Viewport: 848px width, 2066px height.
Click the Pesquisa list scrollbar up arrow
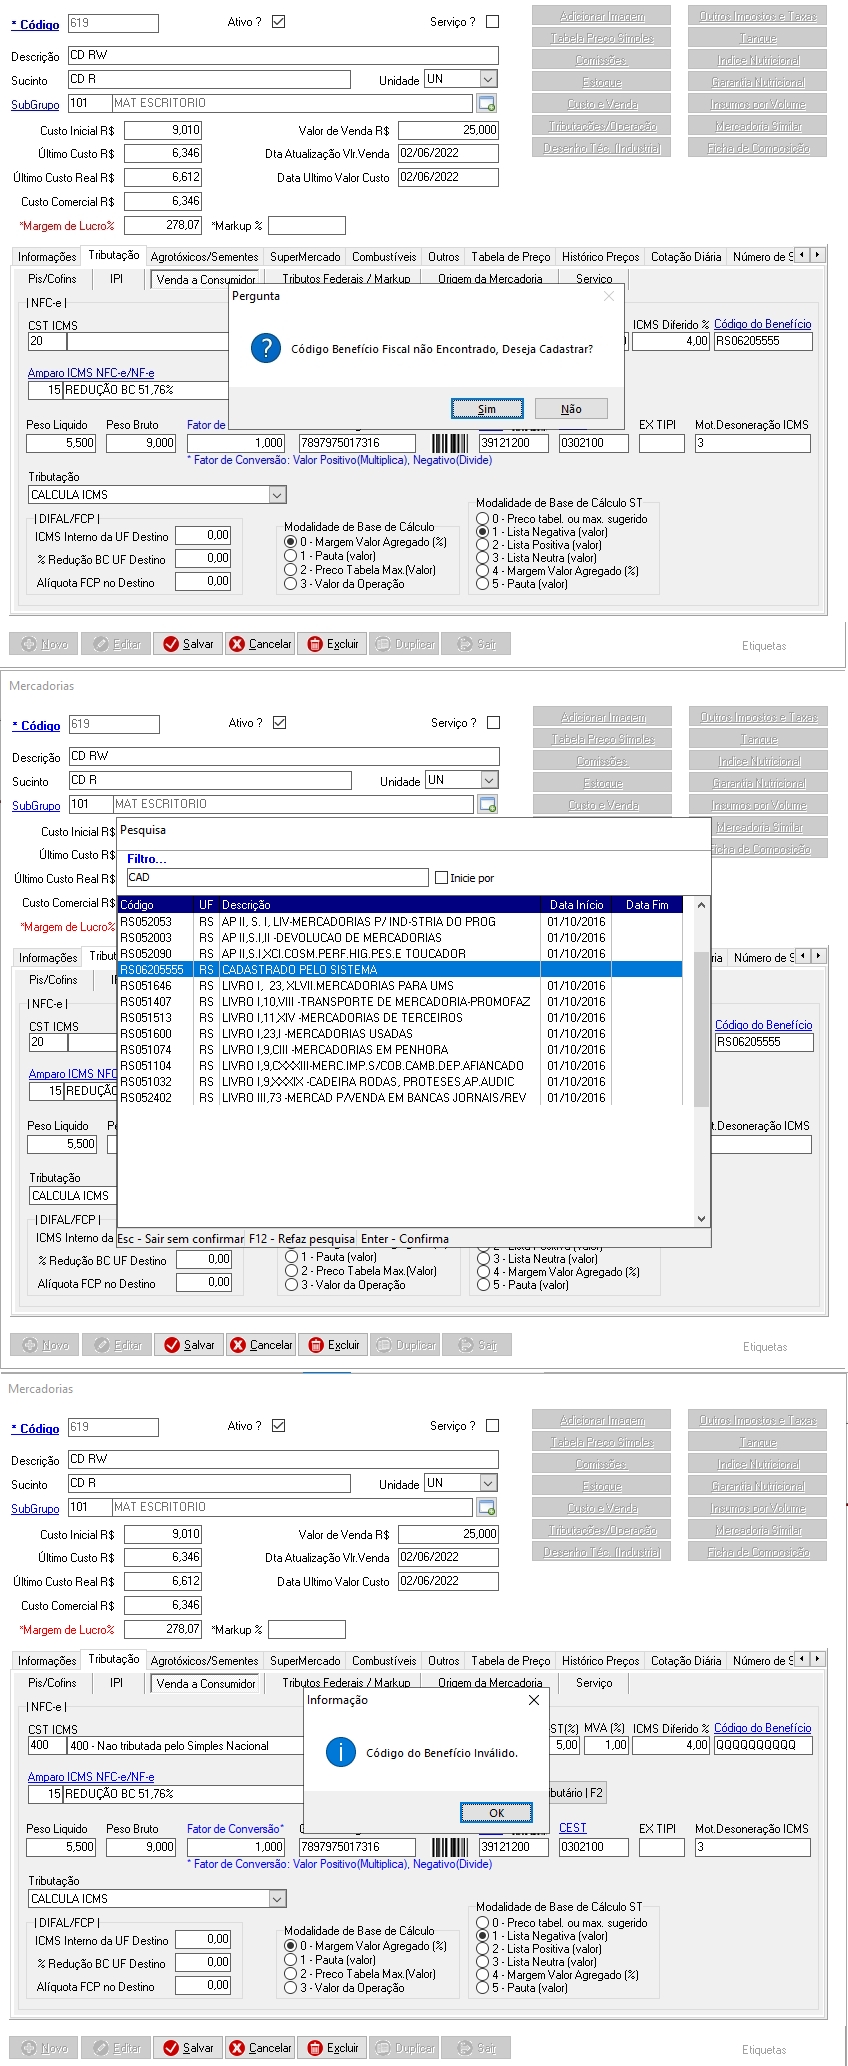(701, 905)
